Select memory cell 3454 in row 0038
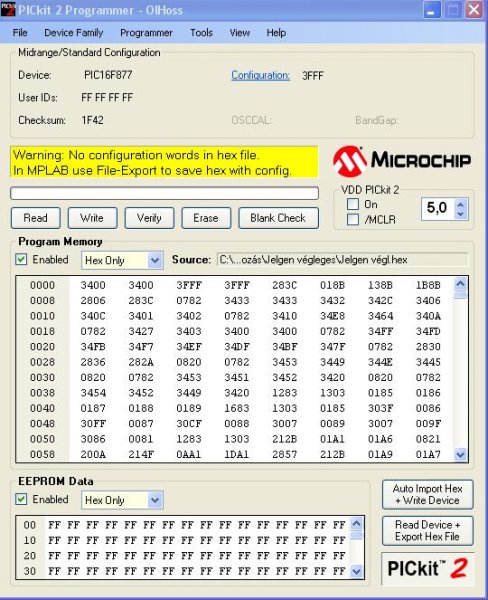Viewport: 488px width, 600px height. [x=93, y=393]
